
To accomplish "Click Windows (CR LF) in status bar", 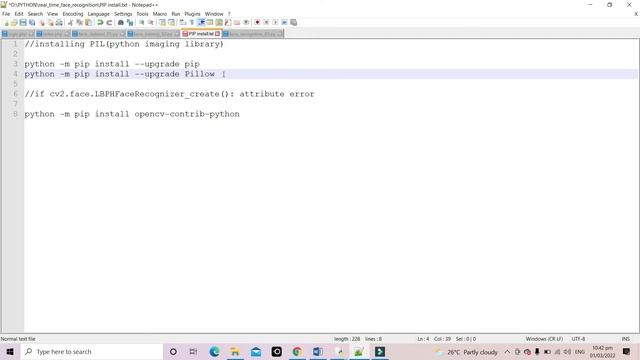I will click(x=544, y=339).
